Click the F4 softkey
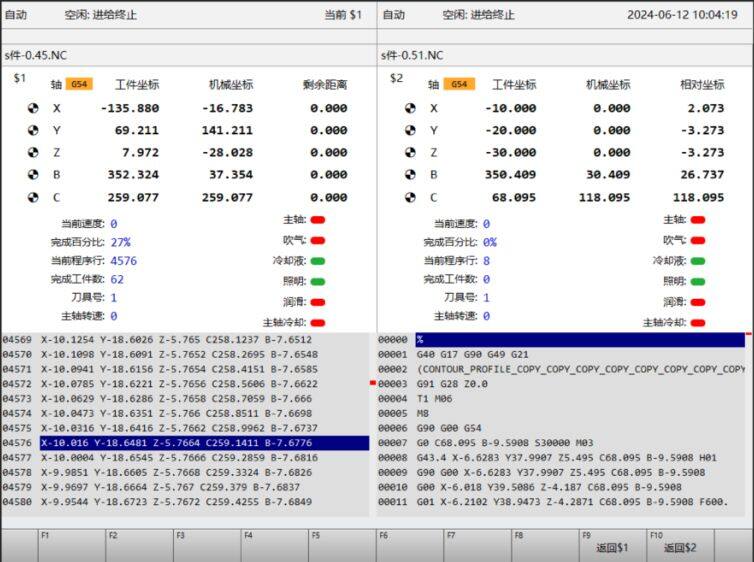 (275, 545)
